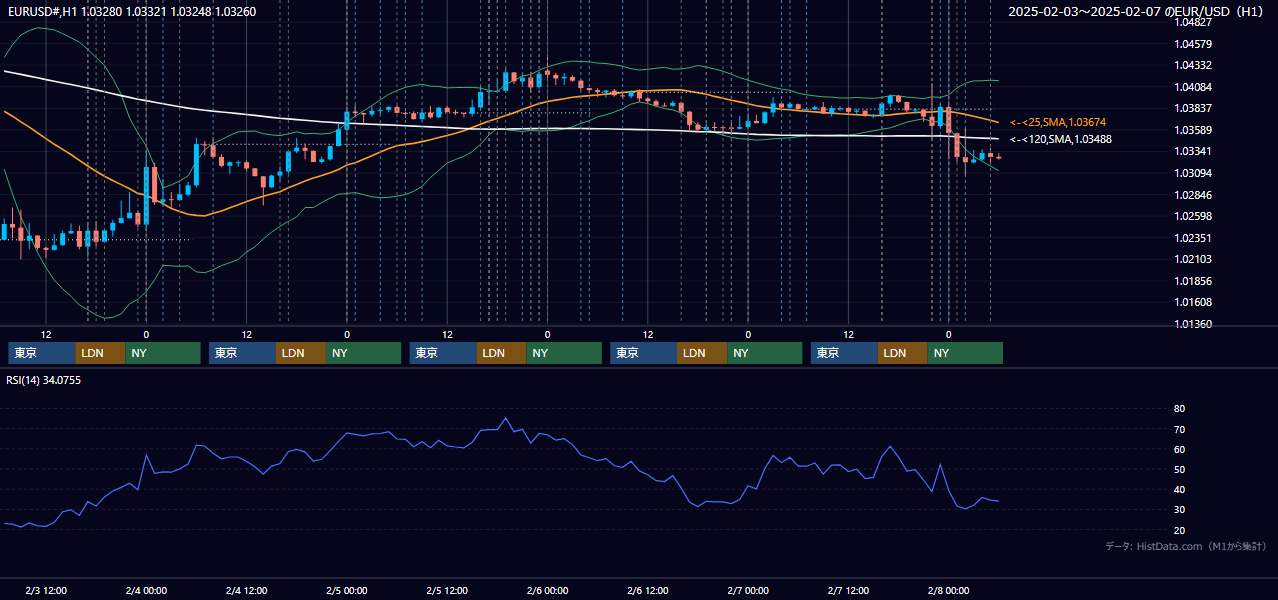1278x600 pixels.
Task: Click the '2/6 00:00' date label
Action: point(547,590)
